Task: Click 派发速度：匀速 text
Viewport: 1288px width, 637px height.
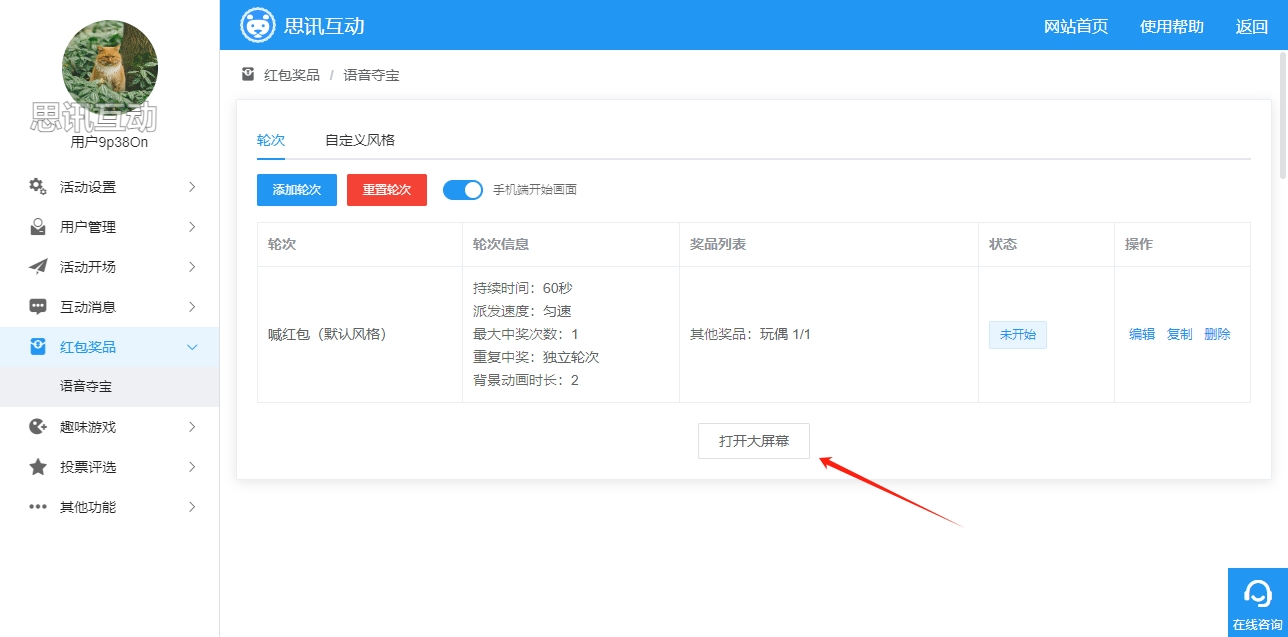Action: (522, 312)
